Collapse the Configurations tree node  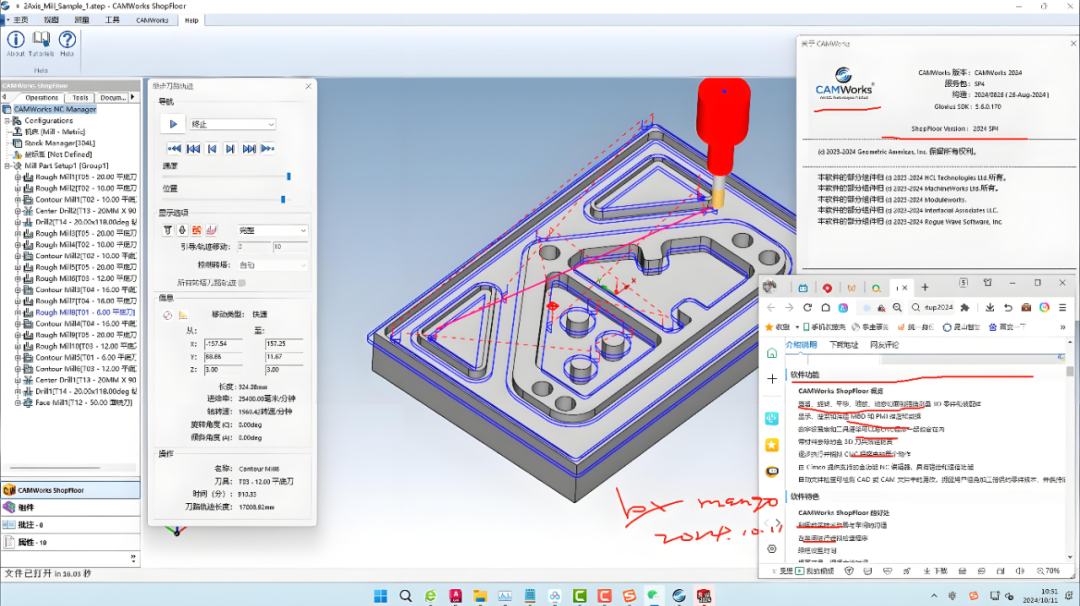click(x=8, y=121)
